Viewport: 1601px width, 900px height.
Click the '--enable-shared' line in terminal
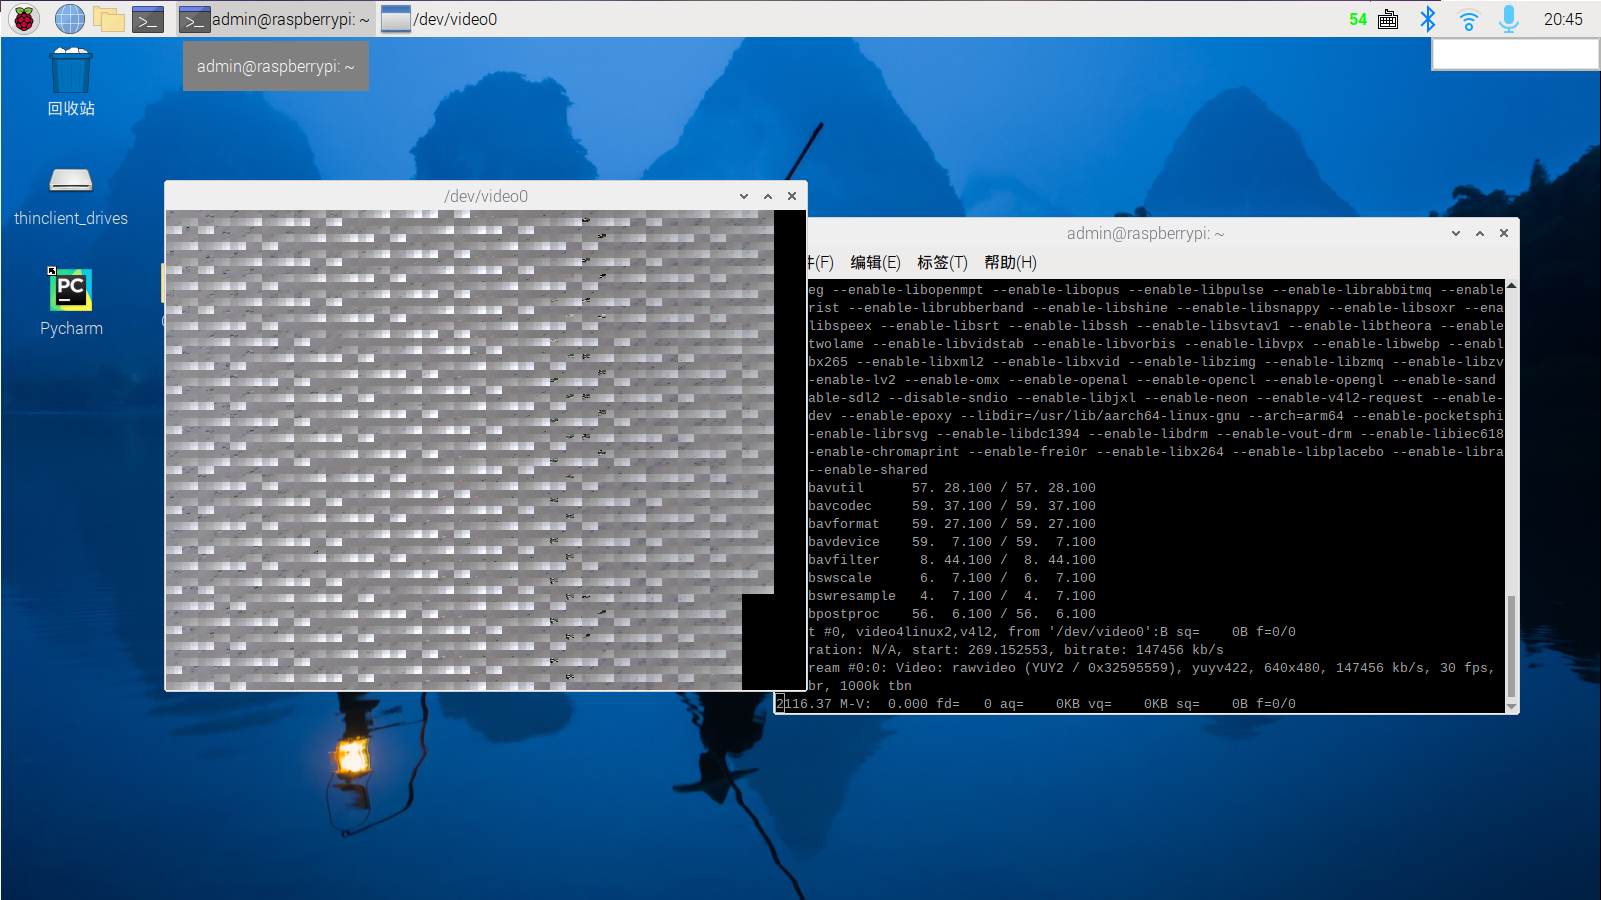pyautogui.click(x=868, y=470)
